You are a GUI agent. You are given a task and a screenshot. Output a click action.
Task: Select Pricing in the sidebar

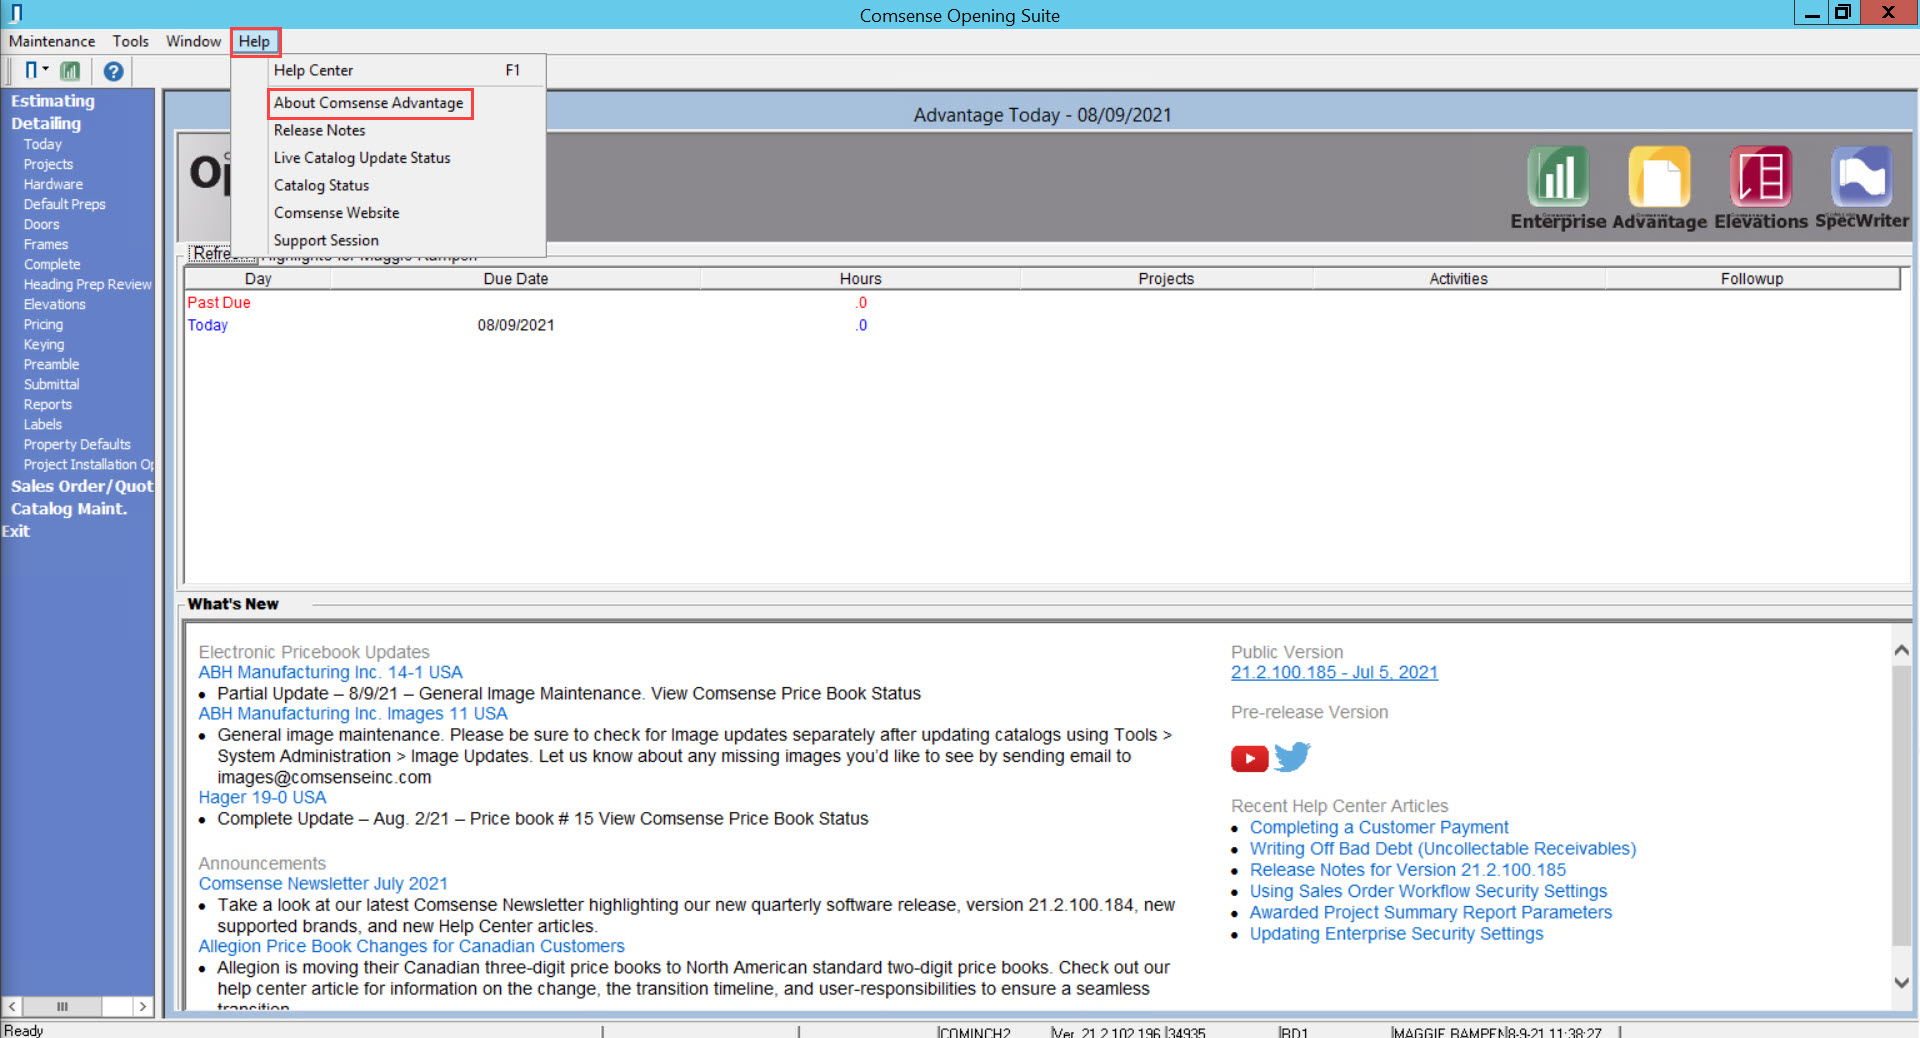pos(43,324)
